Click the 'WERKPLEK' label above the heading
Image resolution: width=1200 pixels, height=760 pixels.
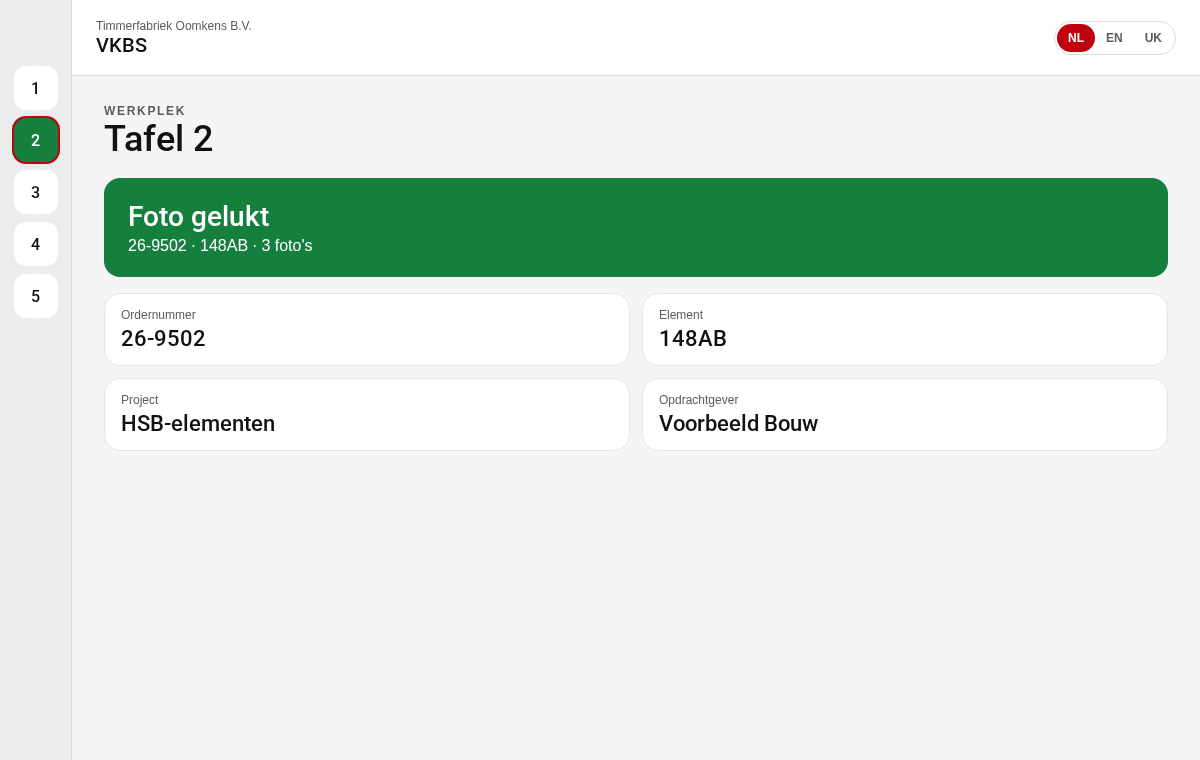[x=145, y=111]
